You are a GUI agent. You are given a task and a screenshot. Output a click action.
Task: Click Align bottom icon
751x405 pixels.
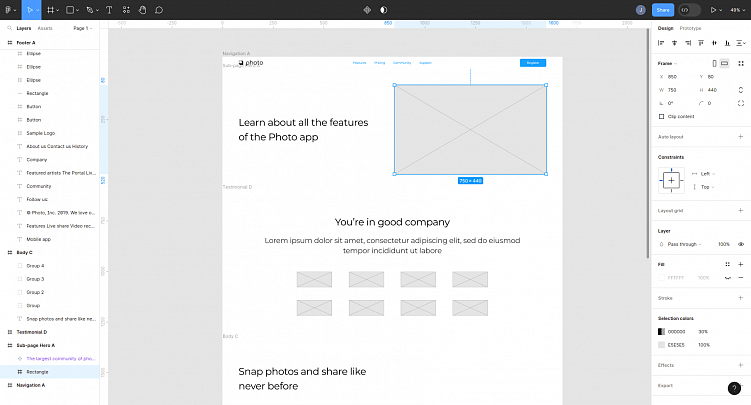point(727,43)
